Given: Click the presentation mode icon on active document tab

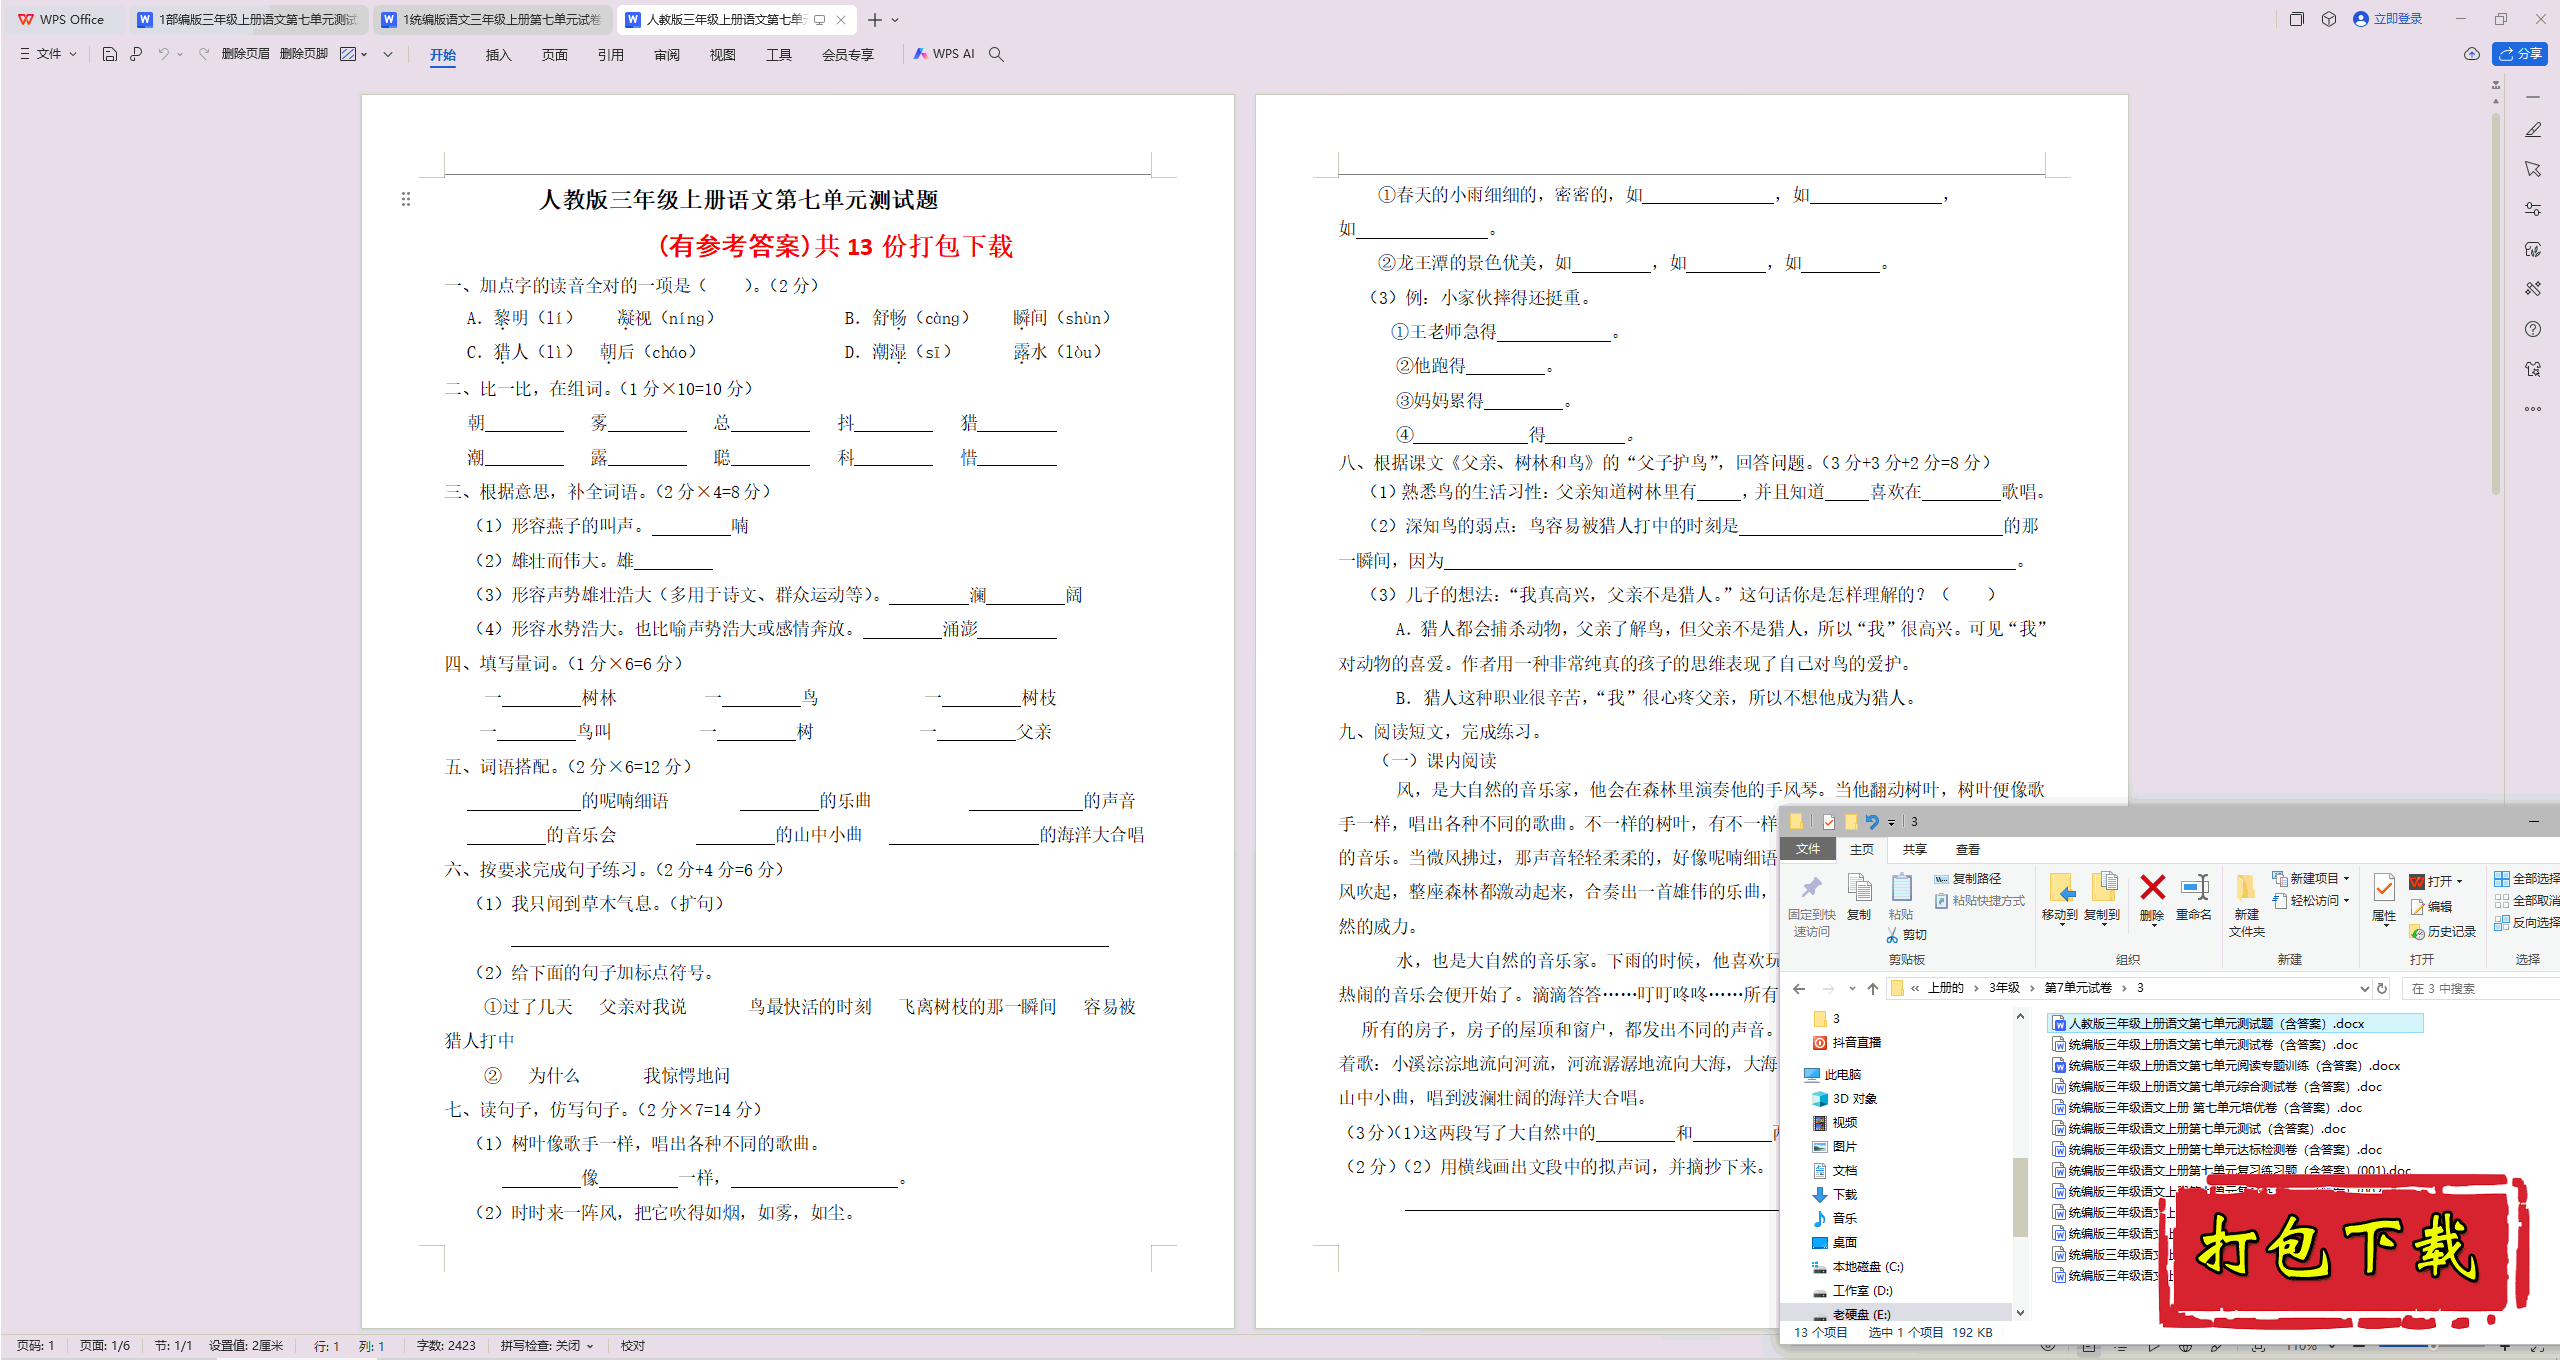Looking at the screenshot, I should (x=820, y=20).
